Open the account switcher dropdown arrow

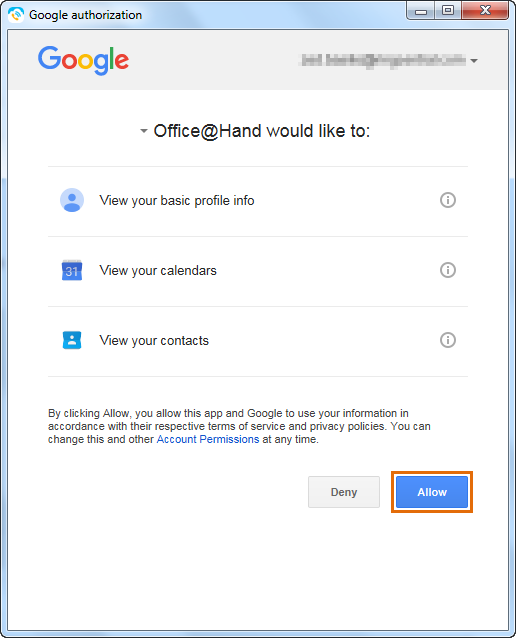click(x=474, y=61)
